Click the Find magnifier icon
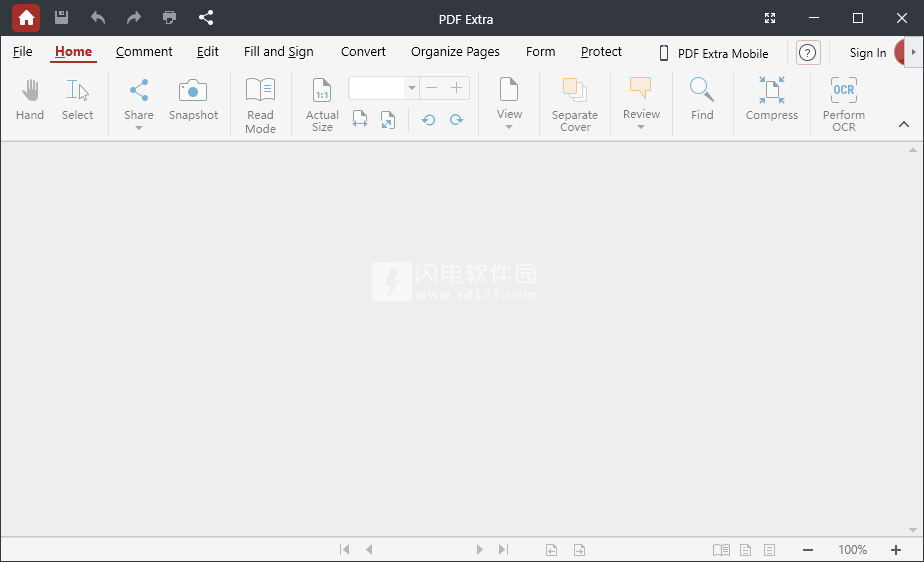The height and width of the screenshot is (562, 924). [x=702, y=91]
